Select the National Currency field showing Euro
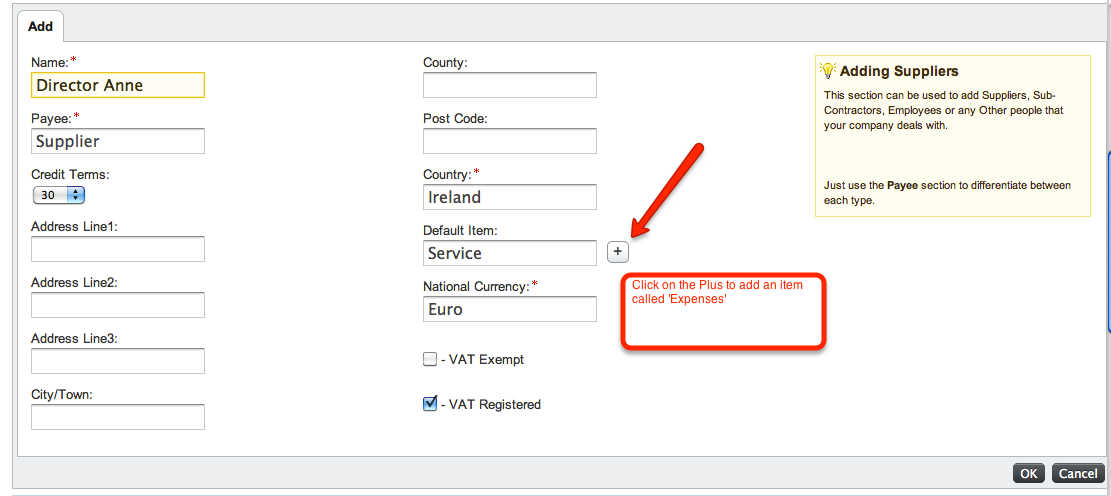 click(x=509, y=309)
